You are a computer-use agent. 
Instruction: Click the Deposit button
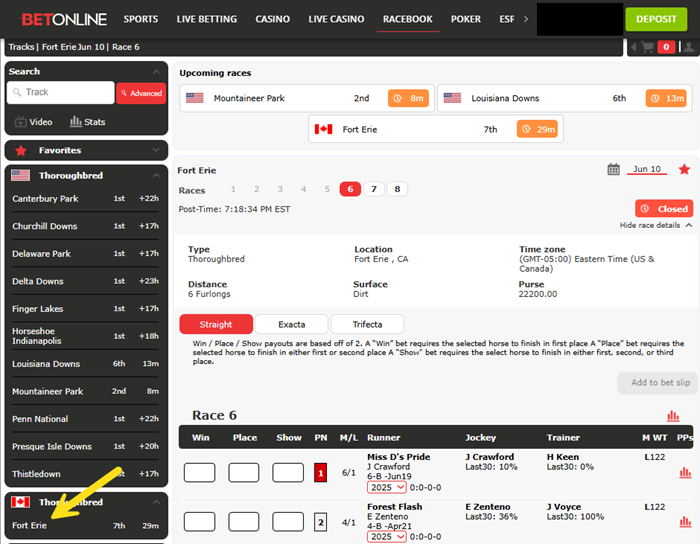point(656,19)
